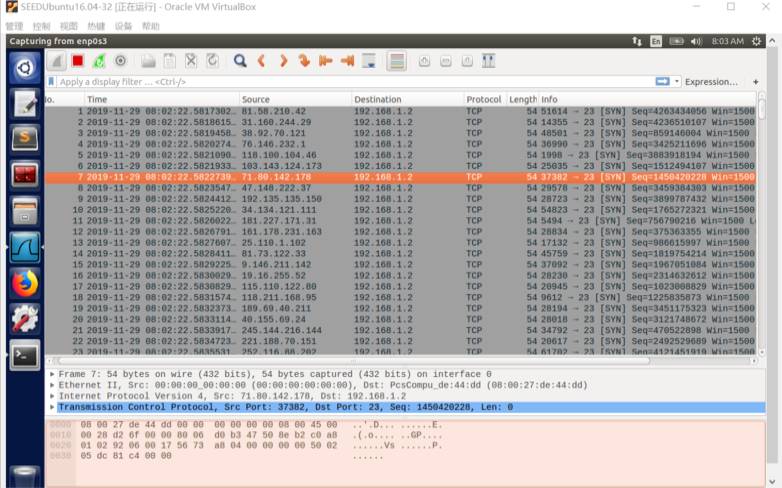
Task: Jump to the last packet icon
Action: pos(347,61)
